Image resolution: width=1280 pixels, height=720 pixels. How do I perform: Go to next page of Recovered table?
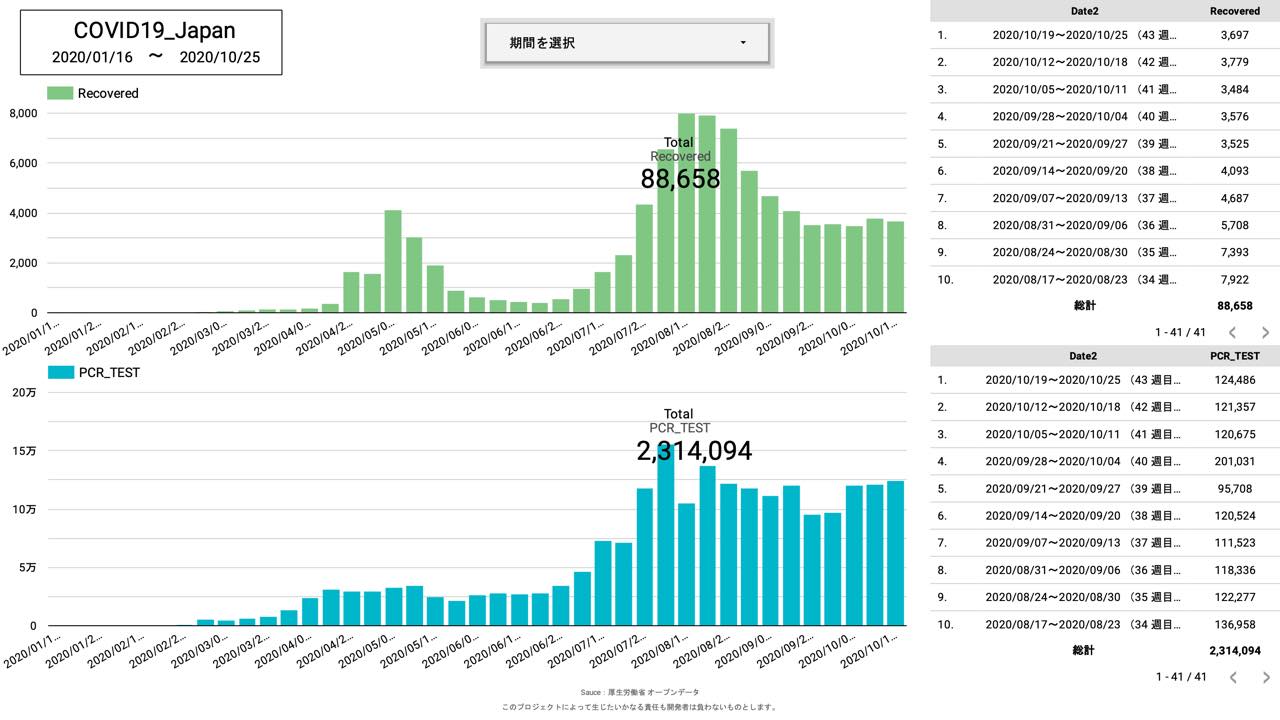click(1265, 332)
